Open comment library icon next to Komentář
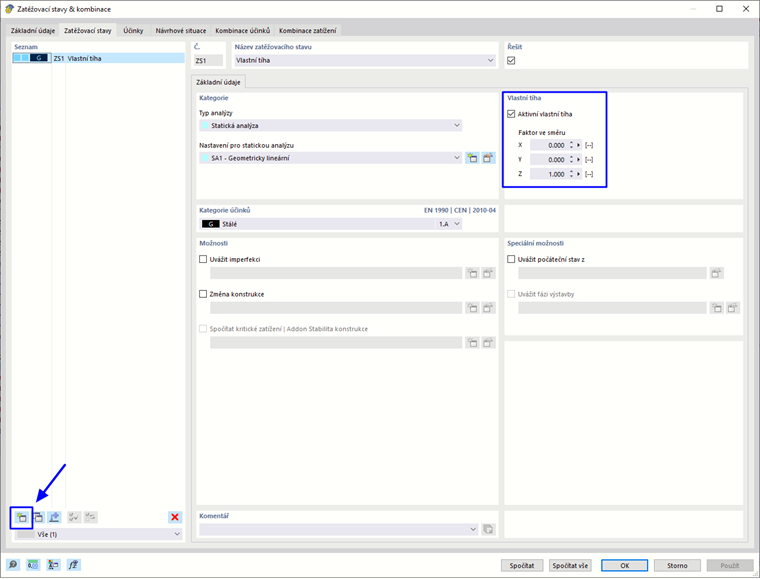760x579 pixels. click(x=489, y=530)
